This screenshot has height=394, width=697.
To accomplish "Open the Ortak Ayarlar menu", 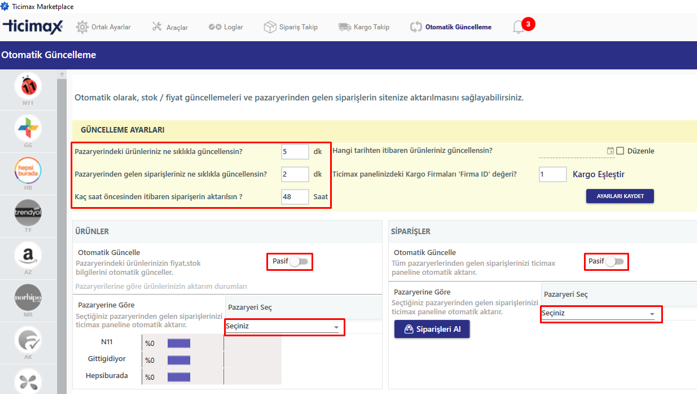I will point(103,27).
